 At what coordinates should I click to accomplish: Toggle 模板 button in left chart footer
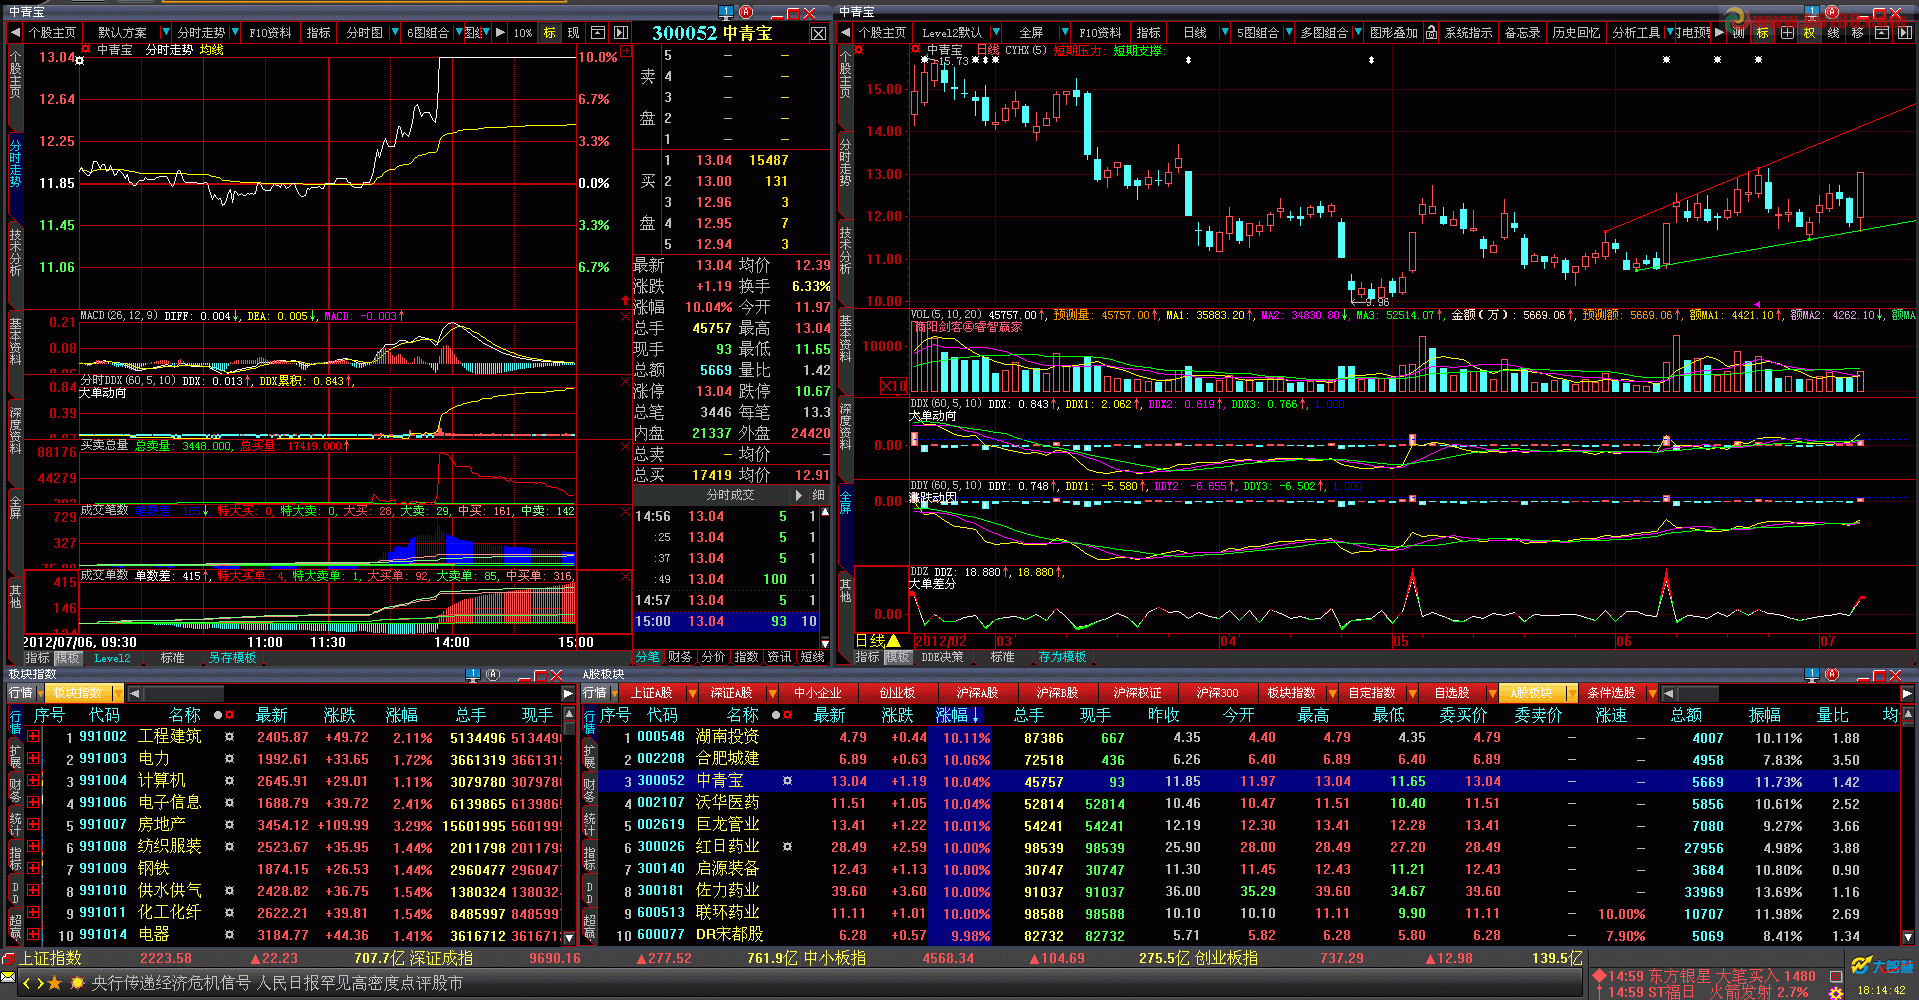point(68,658)
